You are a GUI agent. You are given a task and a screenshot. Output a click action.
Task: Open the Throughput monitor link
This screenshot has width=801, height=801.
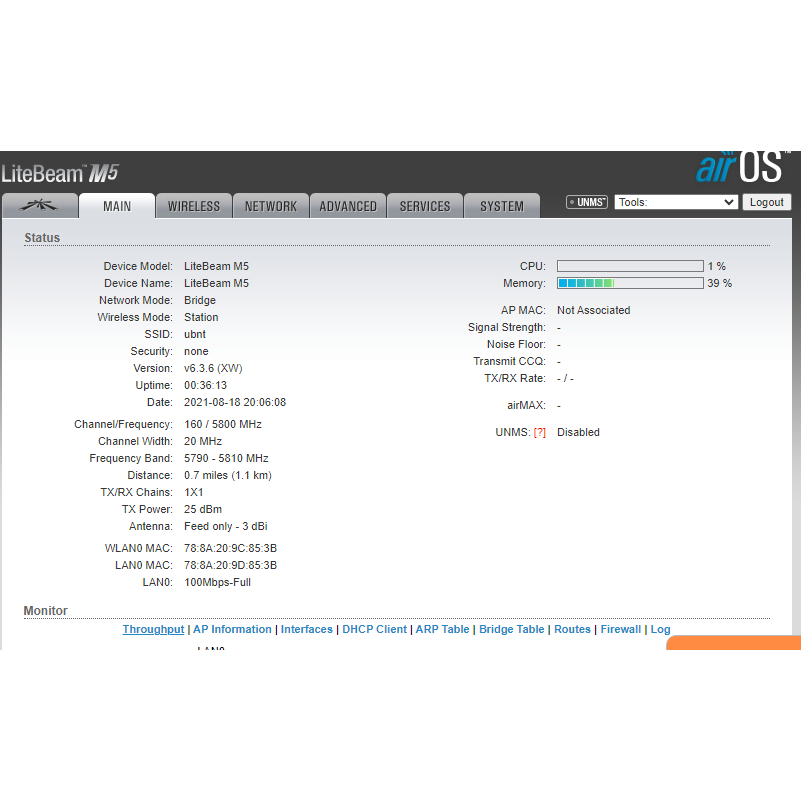click(153, 629)
